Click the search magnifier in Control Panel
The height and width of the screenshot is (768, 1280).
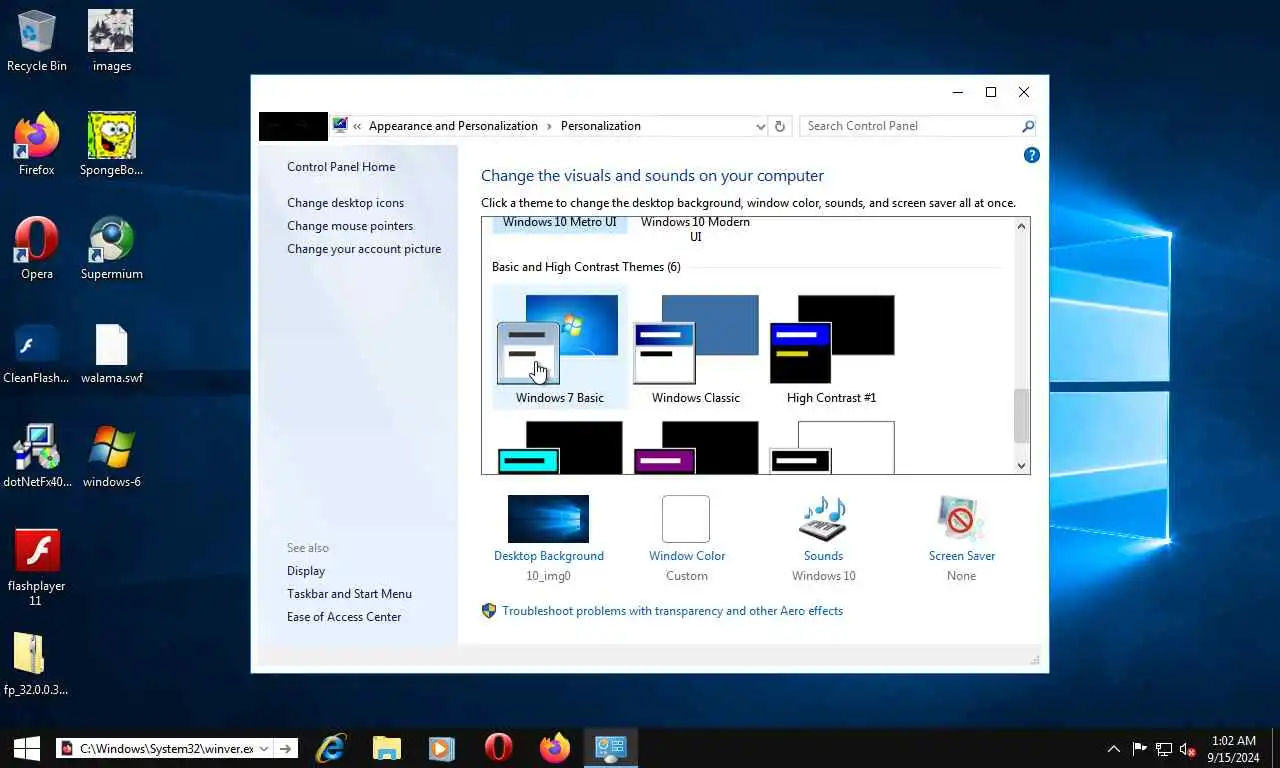[1027, 126]
